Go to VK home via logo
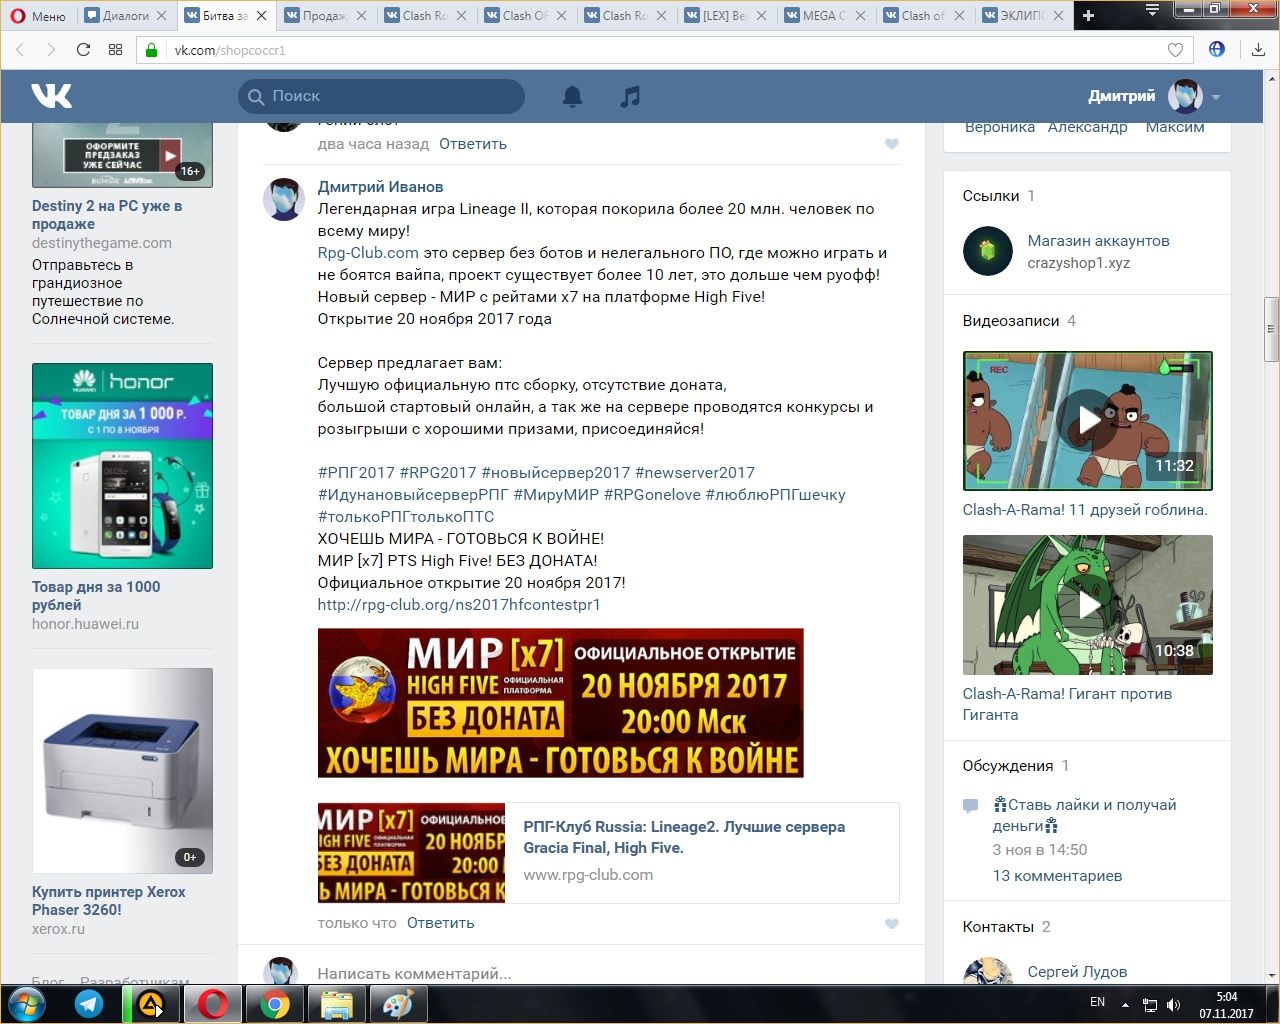The image size is (1280, 1024). click(x=52, y=96)
